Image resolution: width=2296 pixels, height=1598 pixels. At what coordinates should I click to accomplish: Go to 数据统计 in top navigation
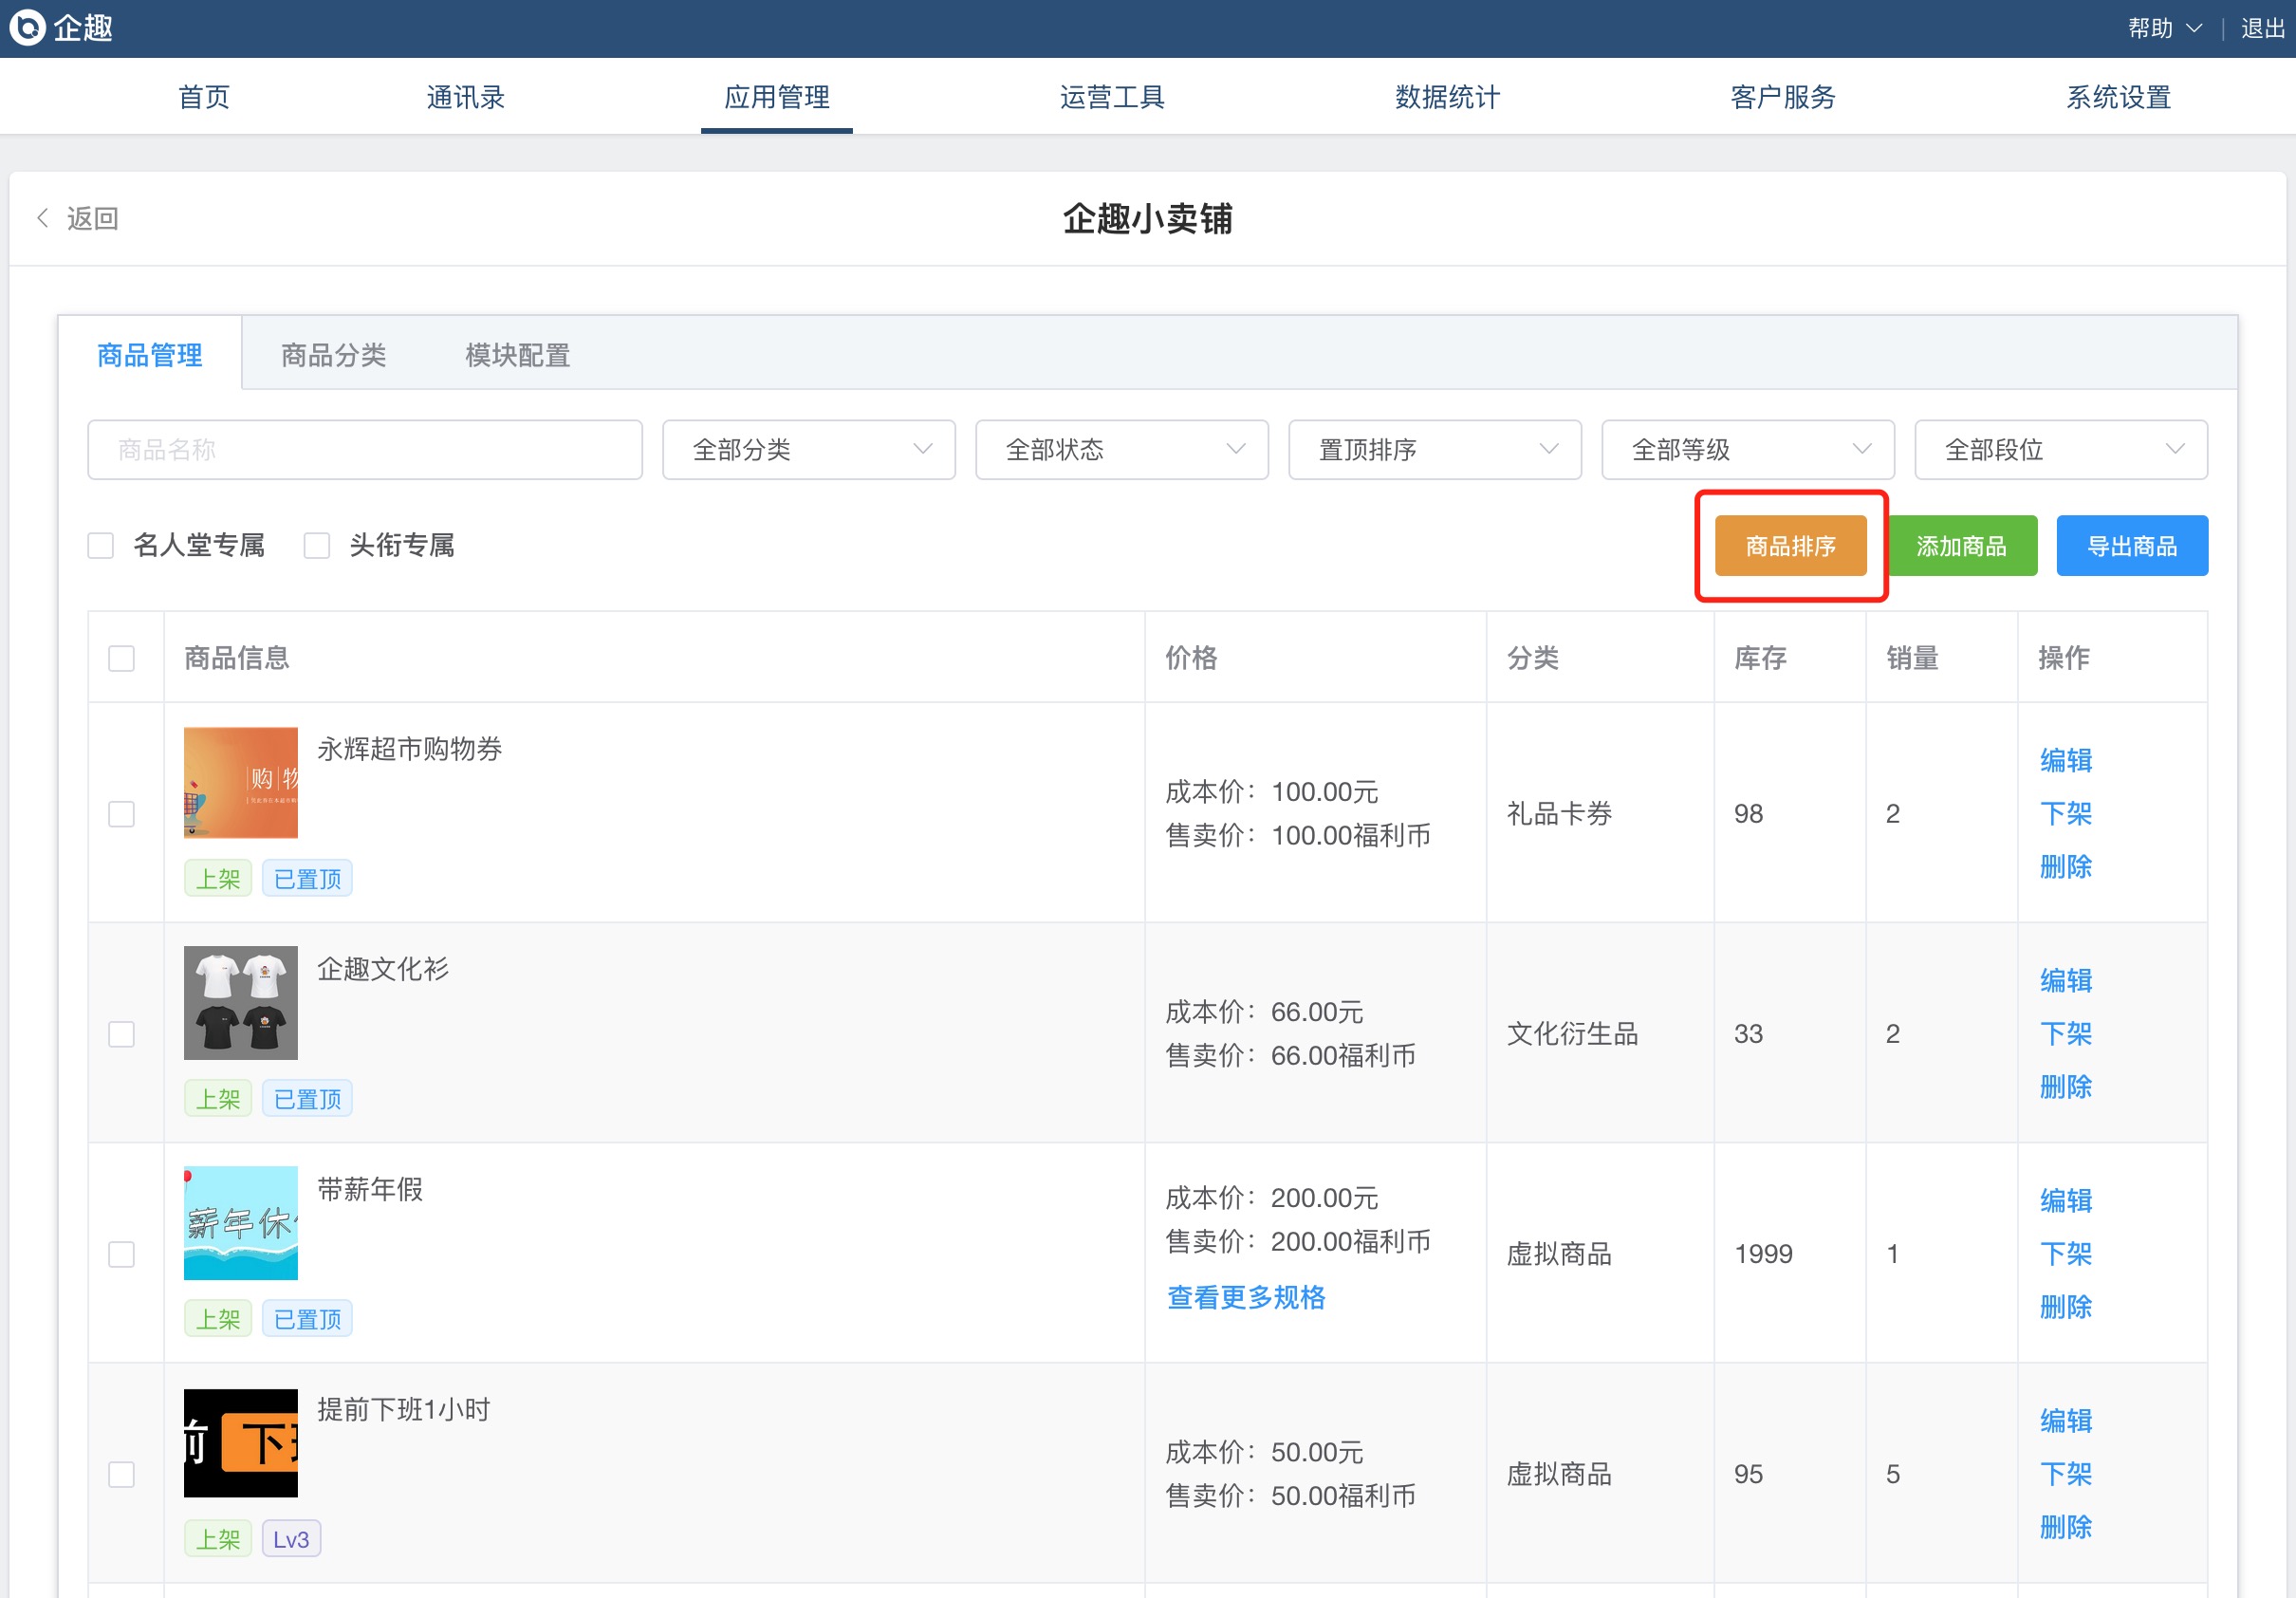point(1447,97)
